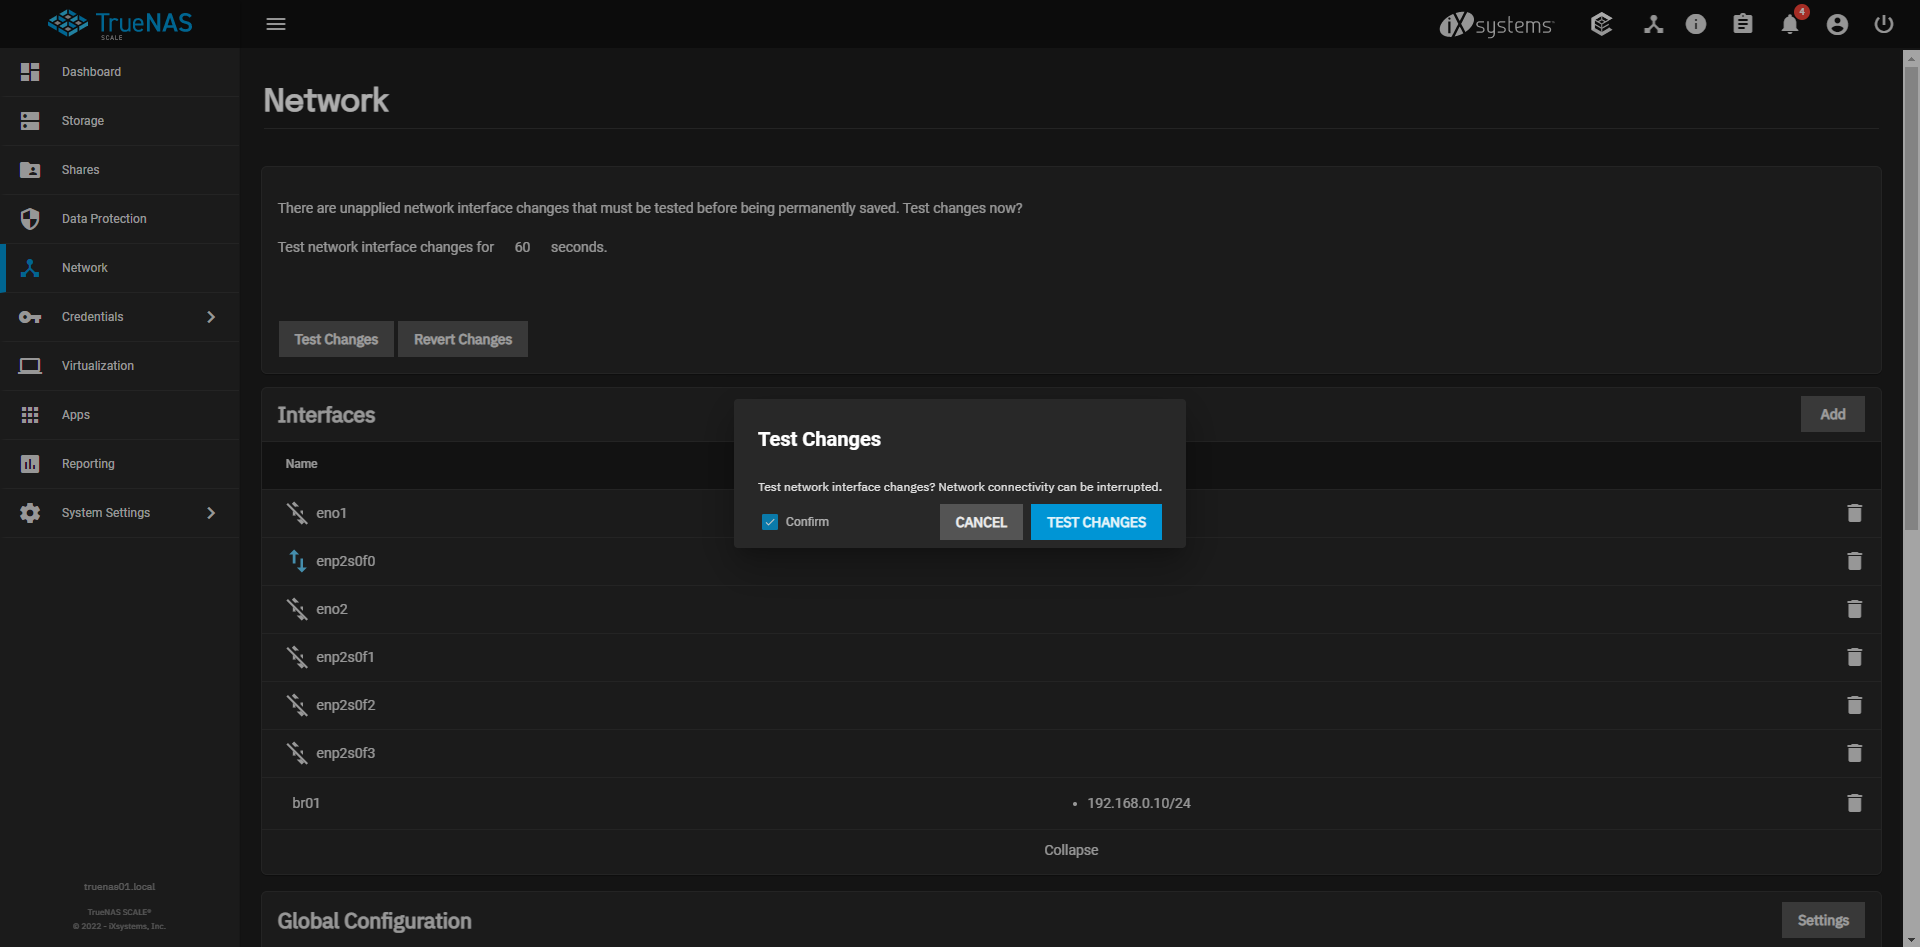Toggle the sidebar with hamburger menu

click(x=276, y=24)
